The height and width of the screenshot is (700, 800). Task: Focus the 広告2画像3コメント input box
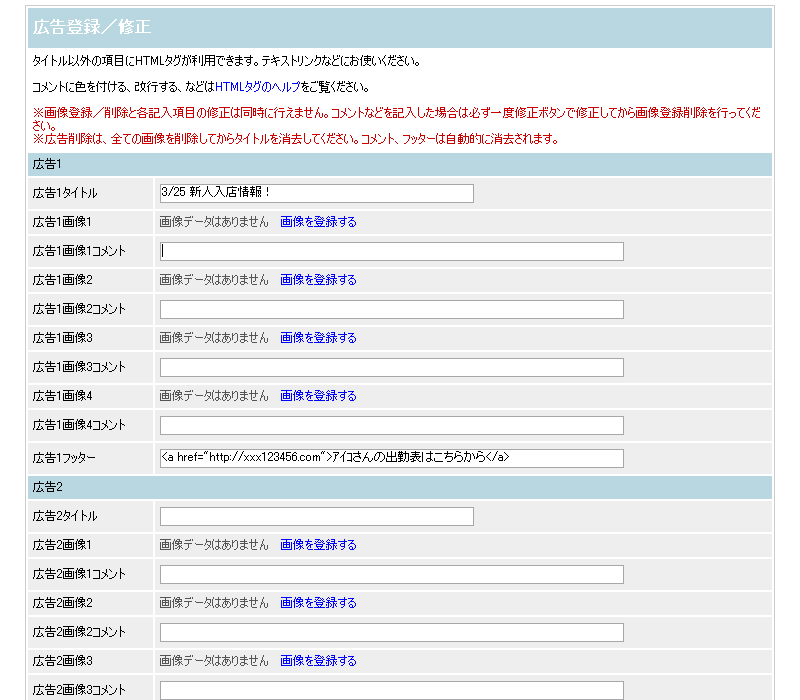click(x=390, y=689)
